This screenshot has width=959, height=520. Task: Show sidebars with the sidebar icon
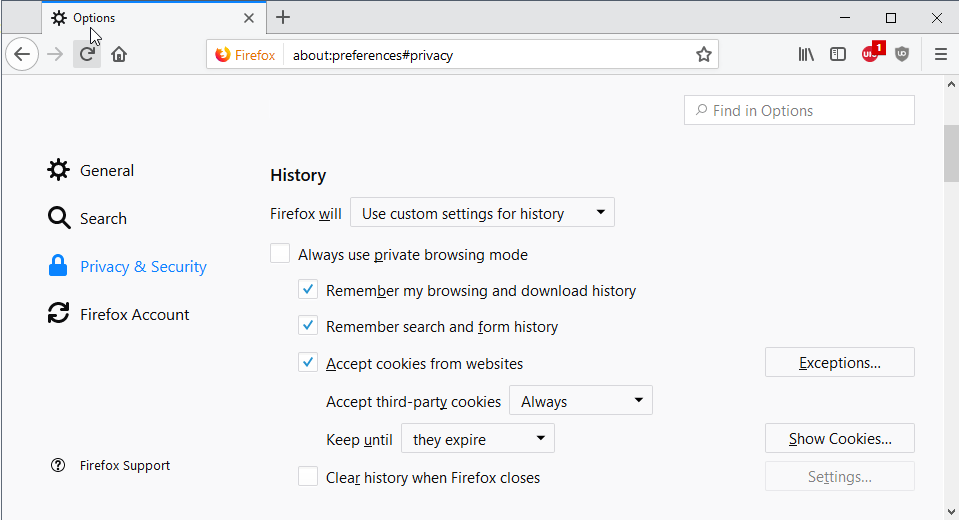pos(838,54)
